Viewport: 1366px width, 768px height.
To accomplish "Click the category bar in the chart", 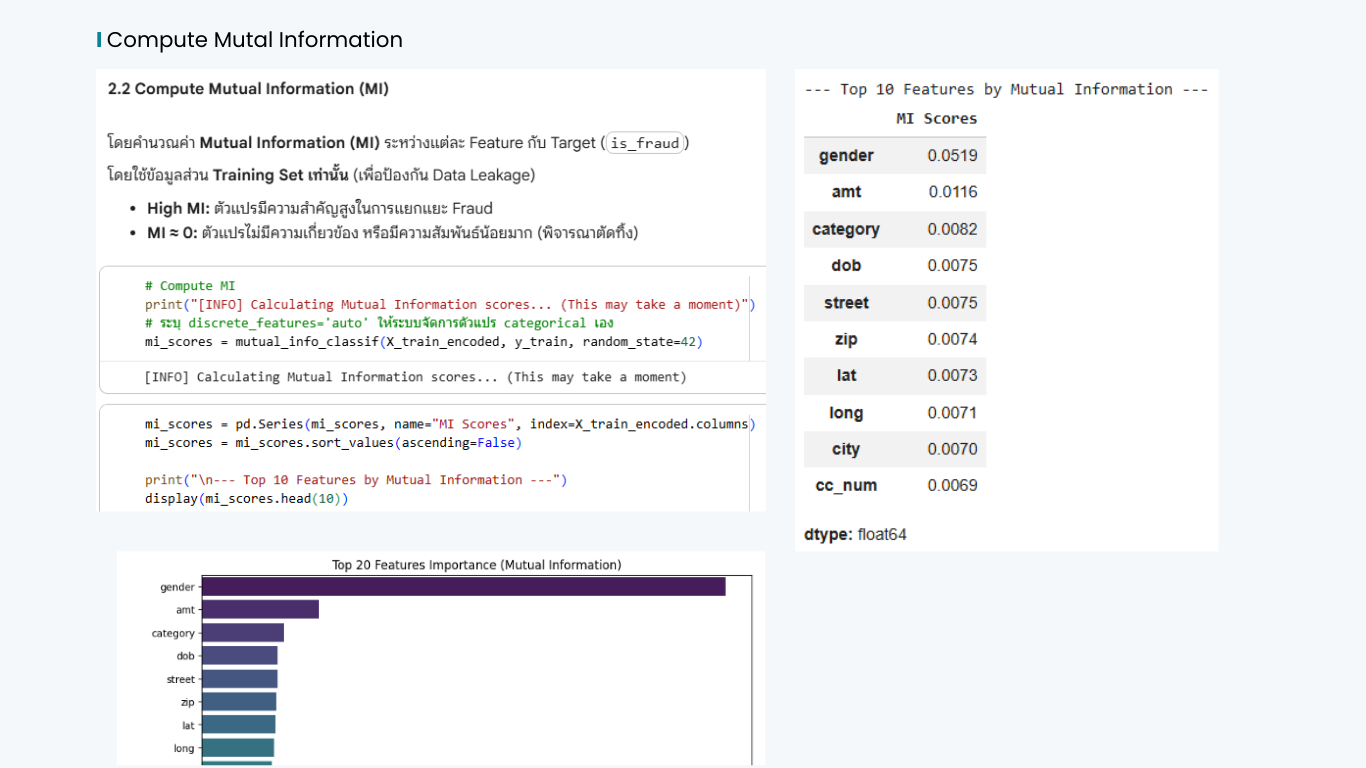I will coord(243,633).
